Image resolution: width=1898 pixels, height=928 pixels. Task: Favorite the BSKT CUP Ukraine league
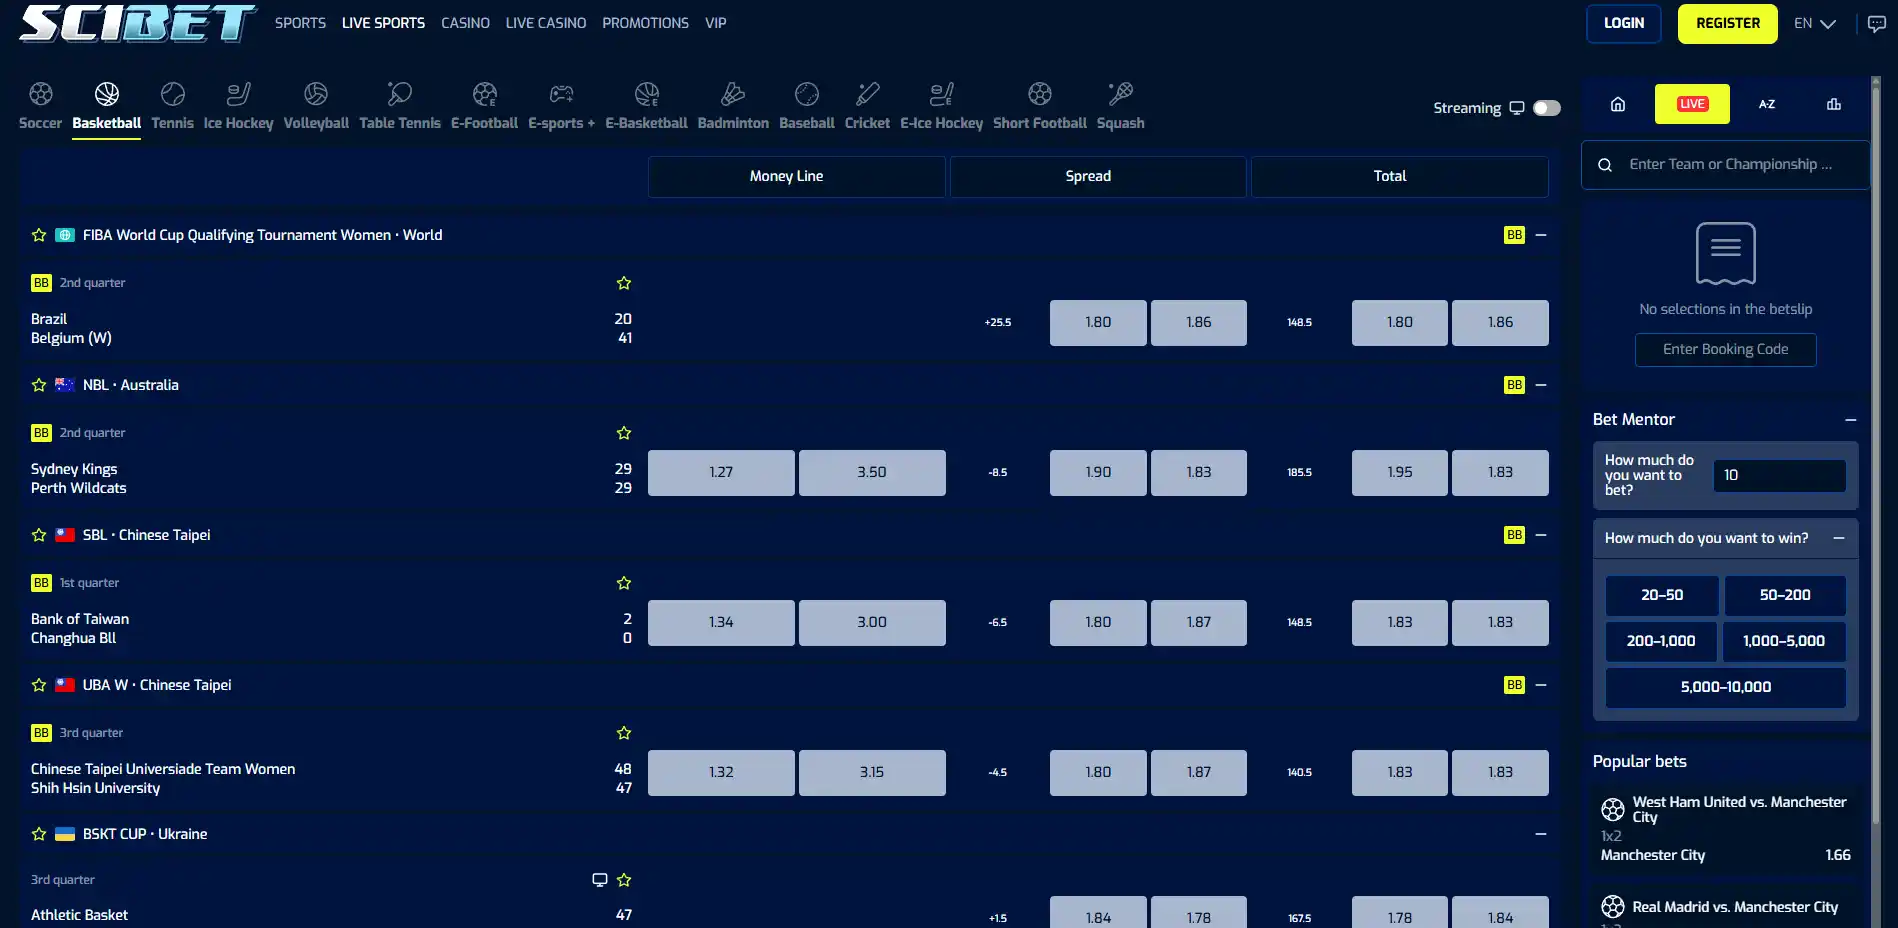[x=39, y=834]
